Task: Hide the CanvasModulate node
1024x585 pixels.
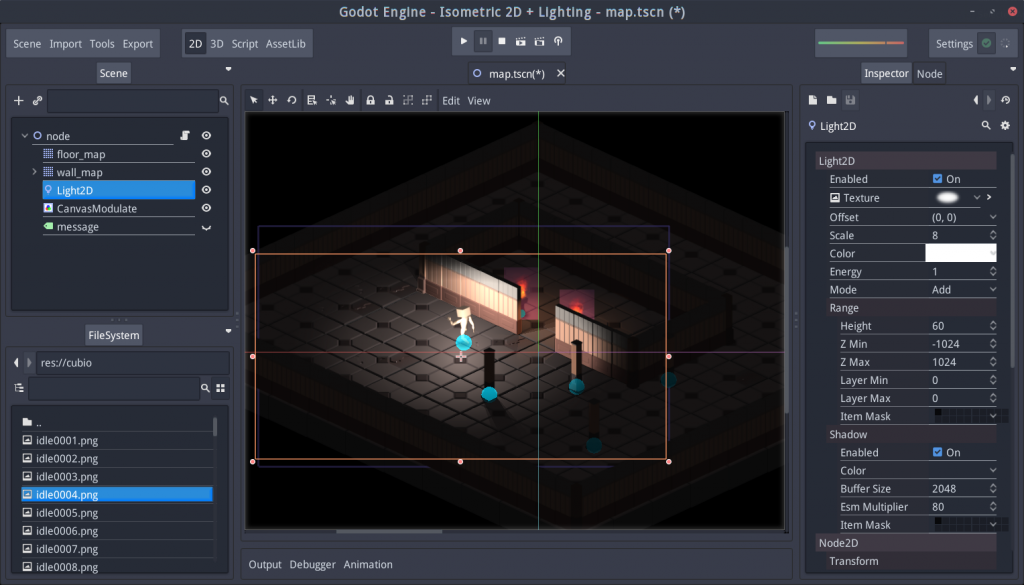Action: click(206, 208)
